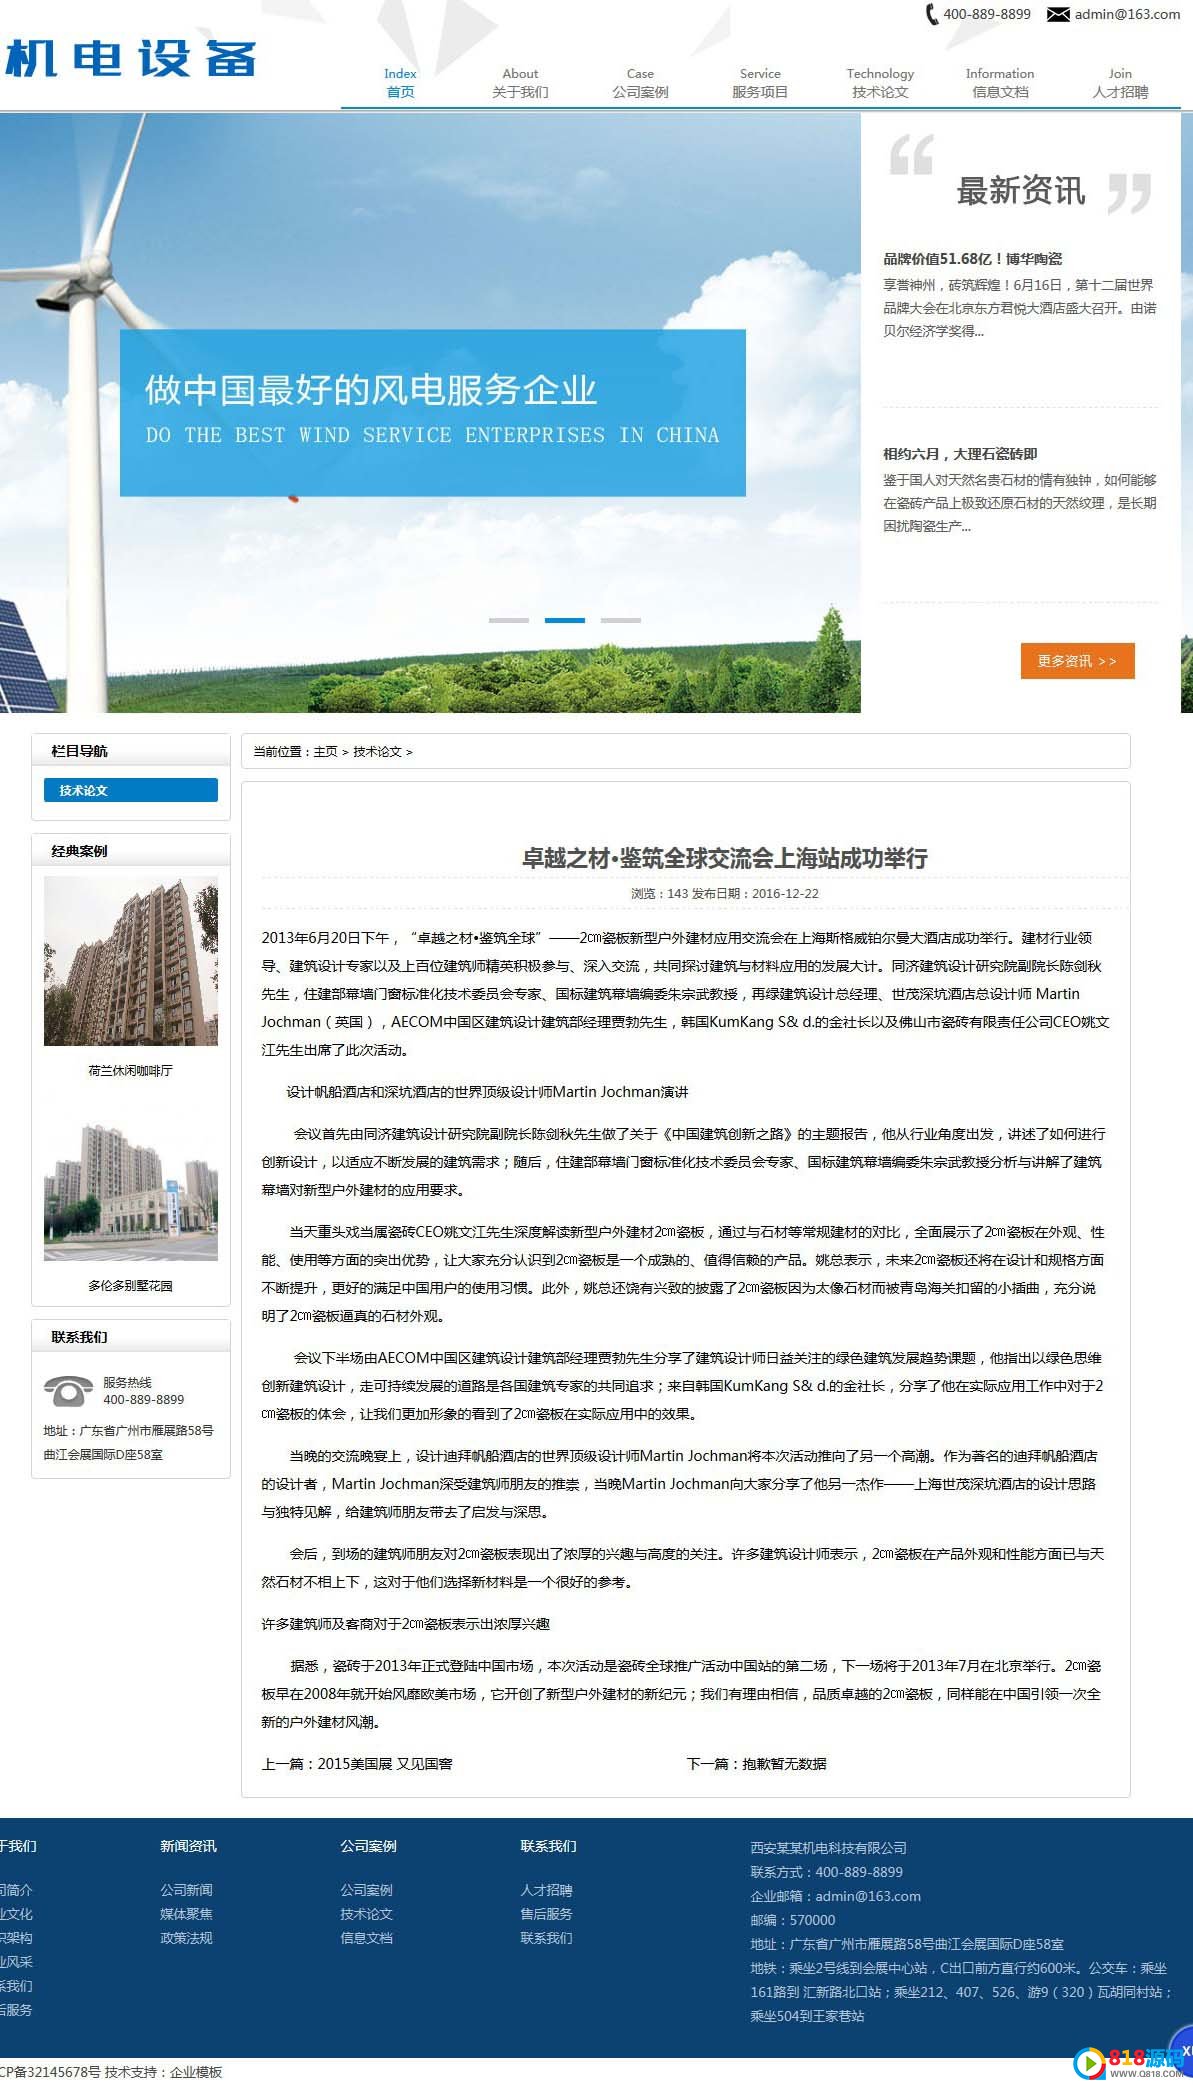Click the footer heading 新闻资讯
Image resolution: width=1193 pixels, height=2085 pixels.
(188, 1846)
